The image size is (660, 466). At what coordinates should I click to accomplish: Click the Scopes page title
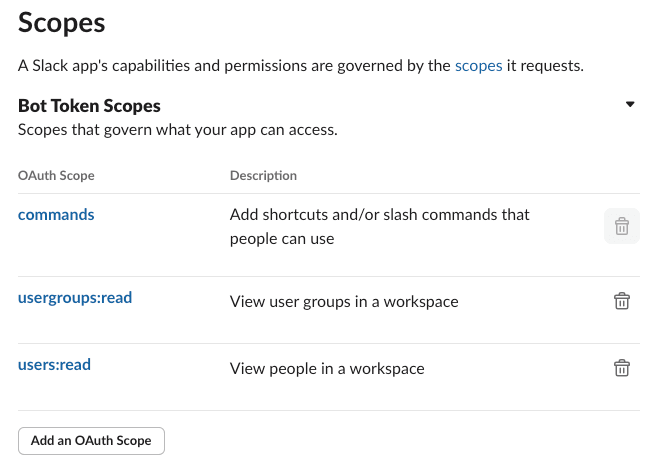[61, 22]
